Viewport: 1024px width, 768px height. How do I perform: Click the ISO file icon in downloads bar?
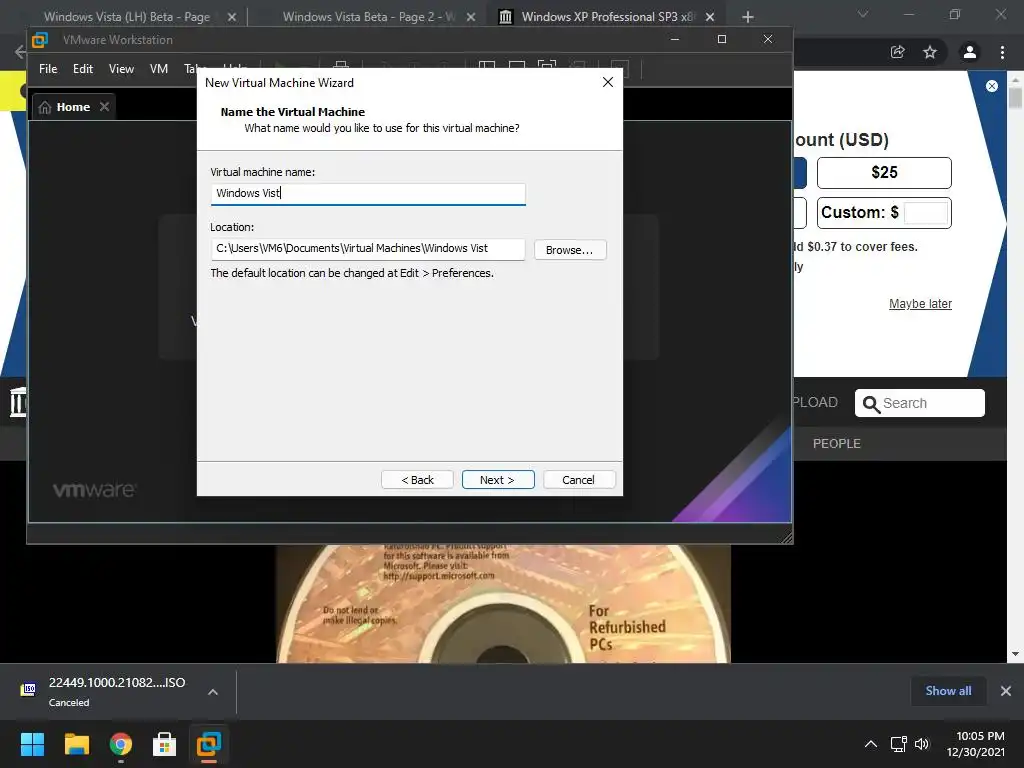pyautogui.click(x=29, y=690)
